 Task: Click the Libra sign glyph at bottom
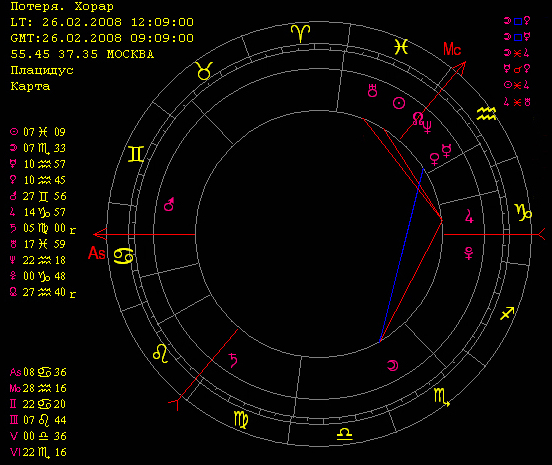point(344,434)
